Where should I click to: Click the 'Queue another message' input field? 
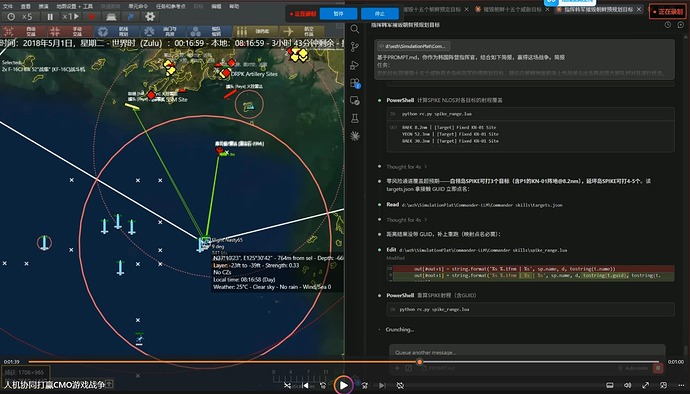coord(527,352)
